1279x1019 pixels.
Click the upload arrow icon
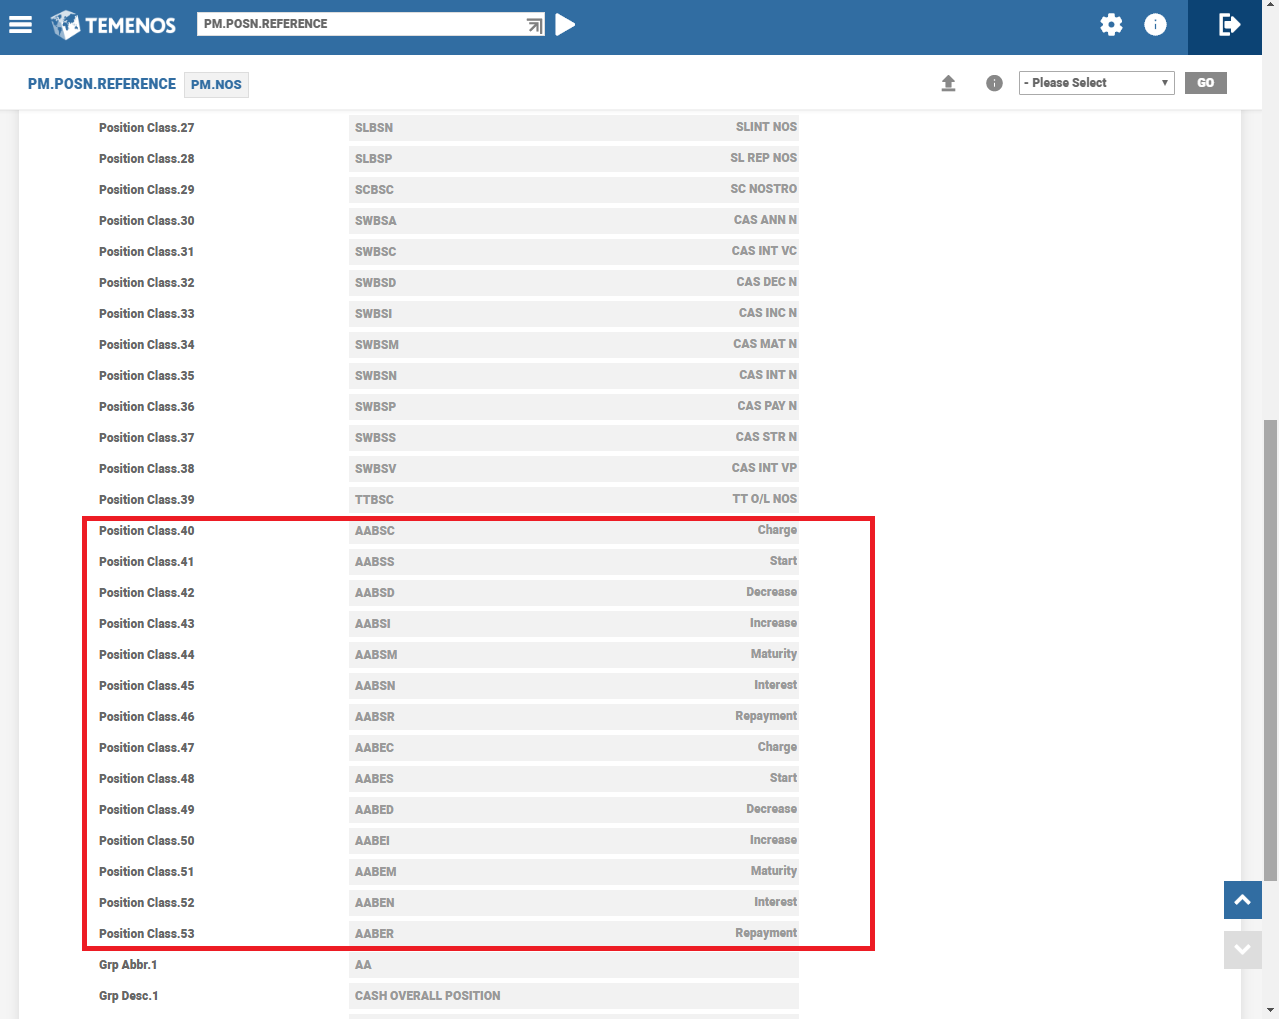948,84
